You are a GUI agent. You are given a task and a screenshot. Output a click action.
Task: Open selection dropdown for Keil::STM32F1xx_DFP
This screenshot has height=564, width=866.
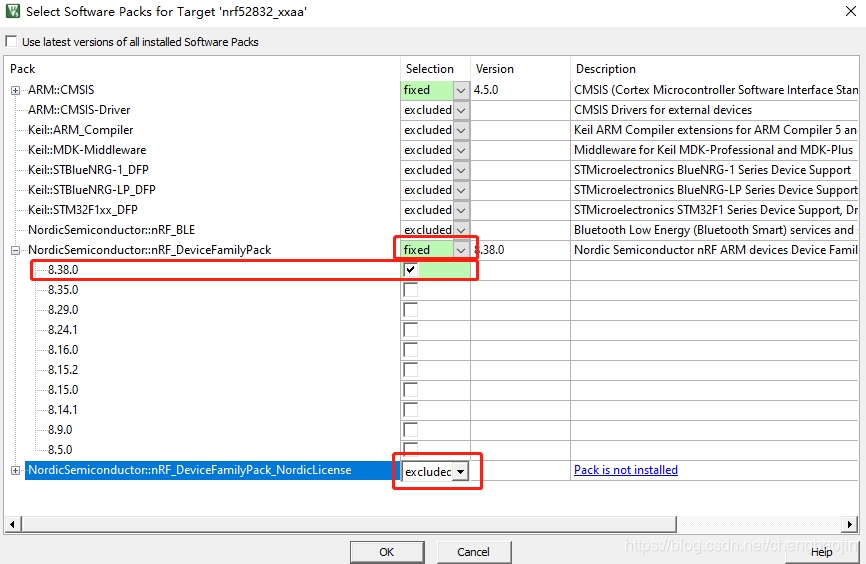[461, 210]
